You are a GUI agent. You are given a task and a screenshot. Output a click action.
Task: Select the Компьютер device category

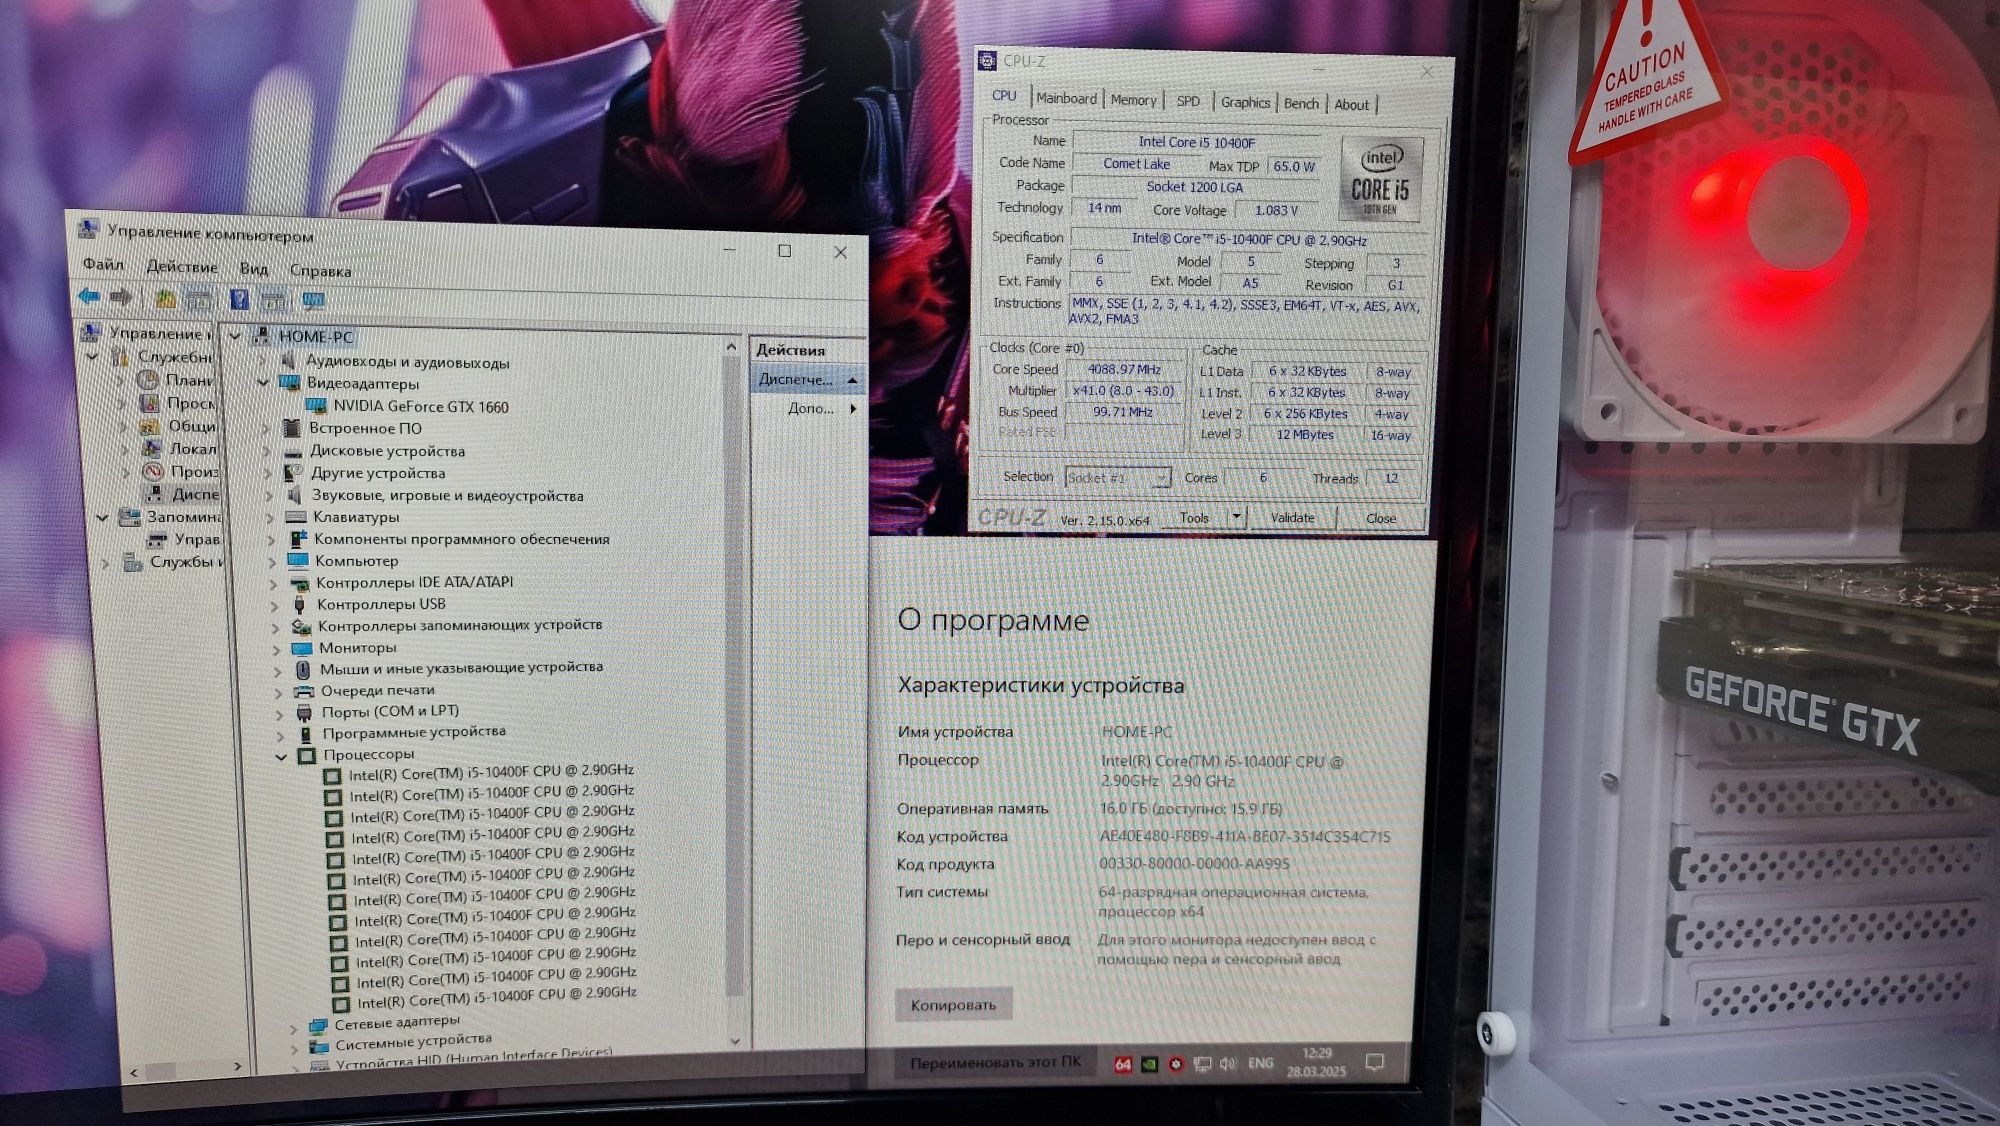coord(357,561)
